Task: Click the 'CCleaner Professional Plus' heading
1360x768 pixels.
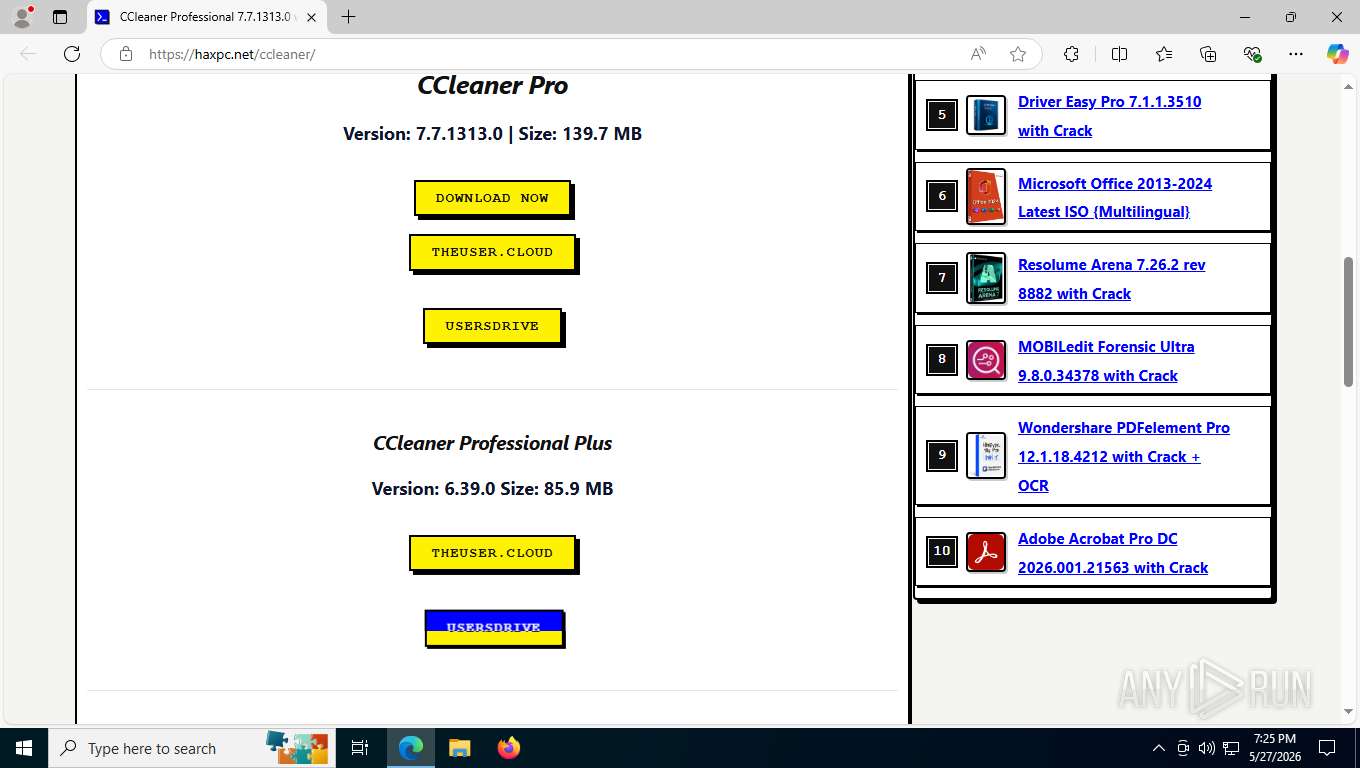Action: (x=492, y=443)
